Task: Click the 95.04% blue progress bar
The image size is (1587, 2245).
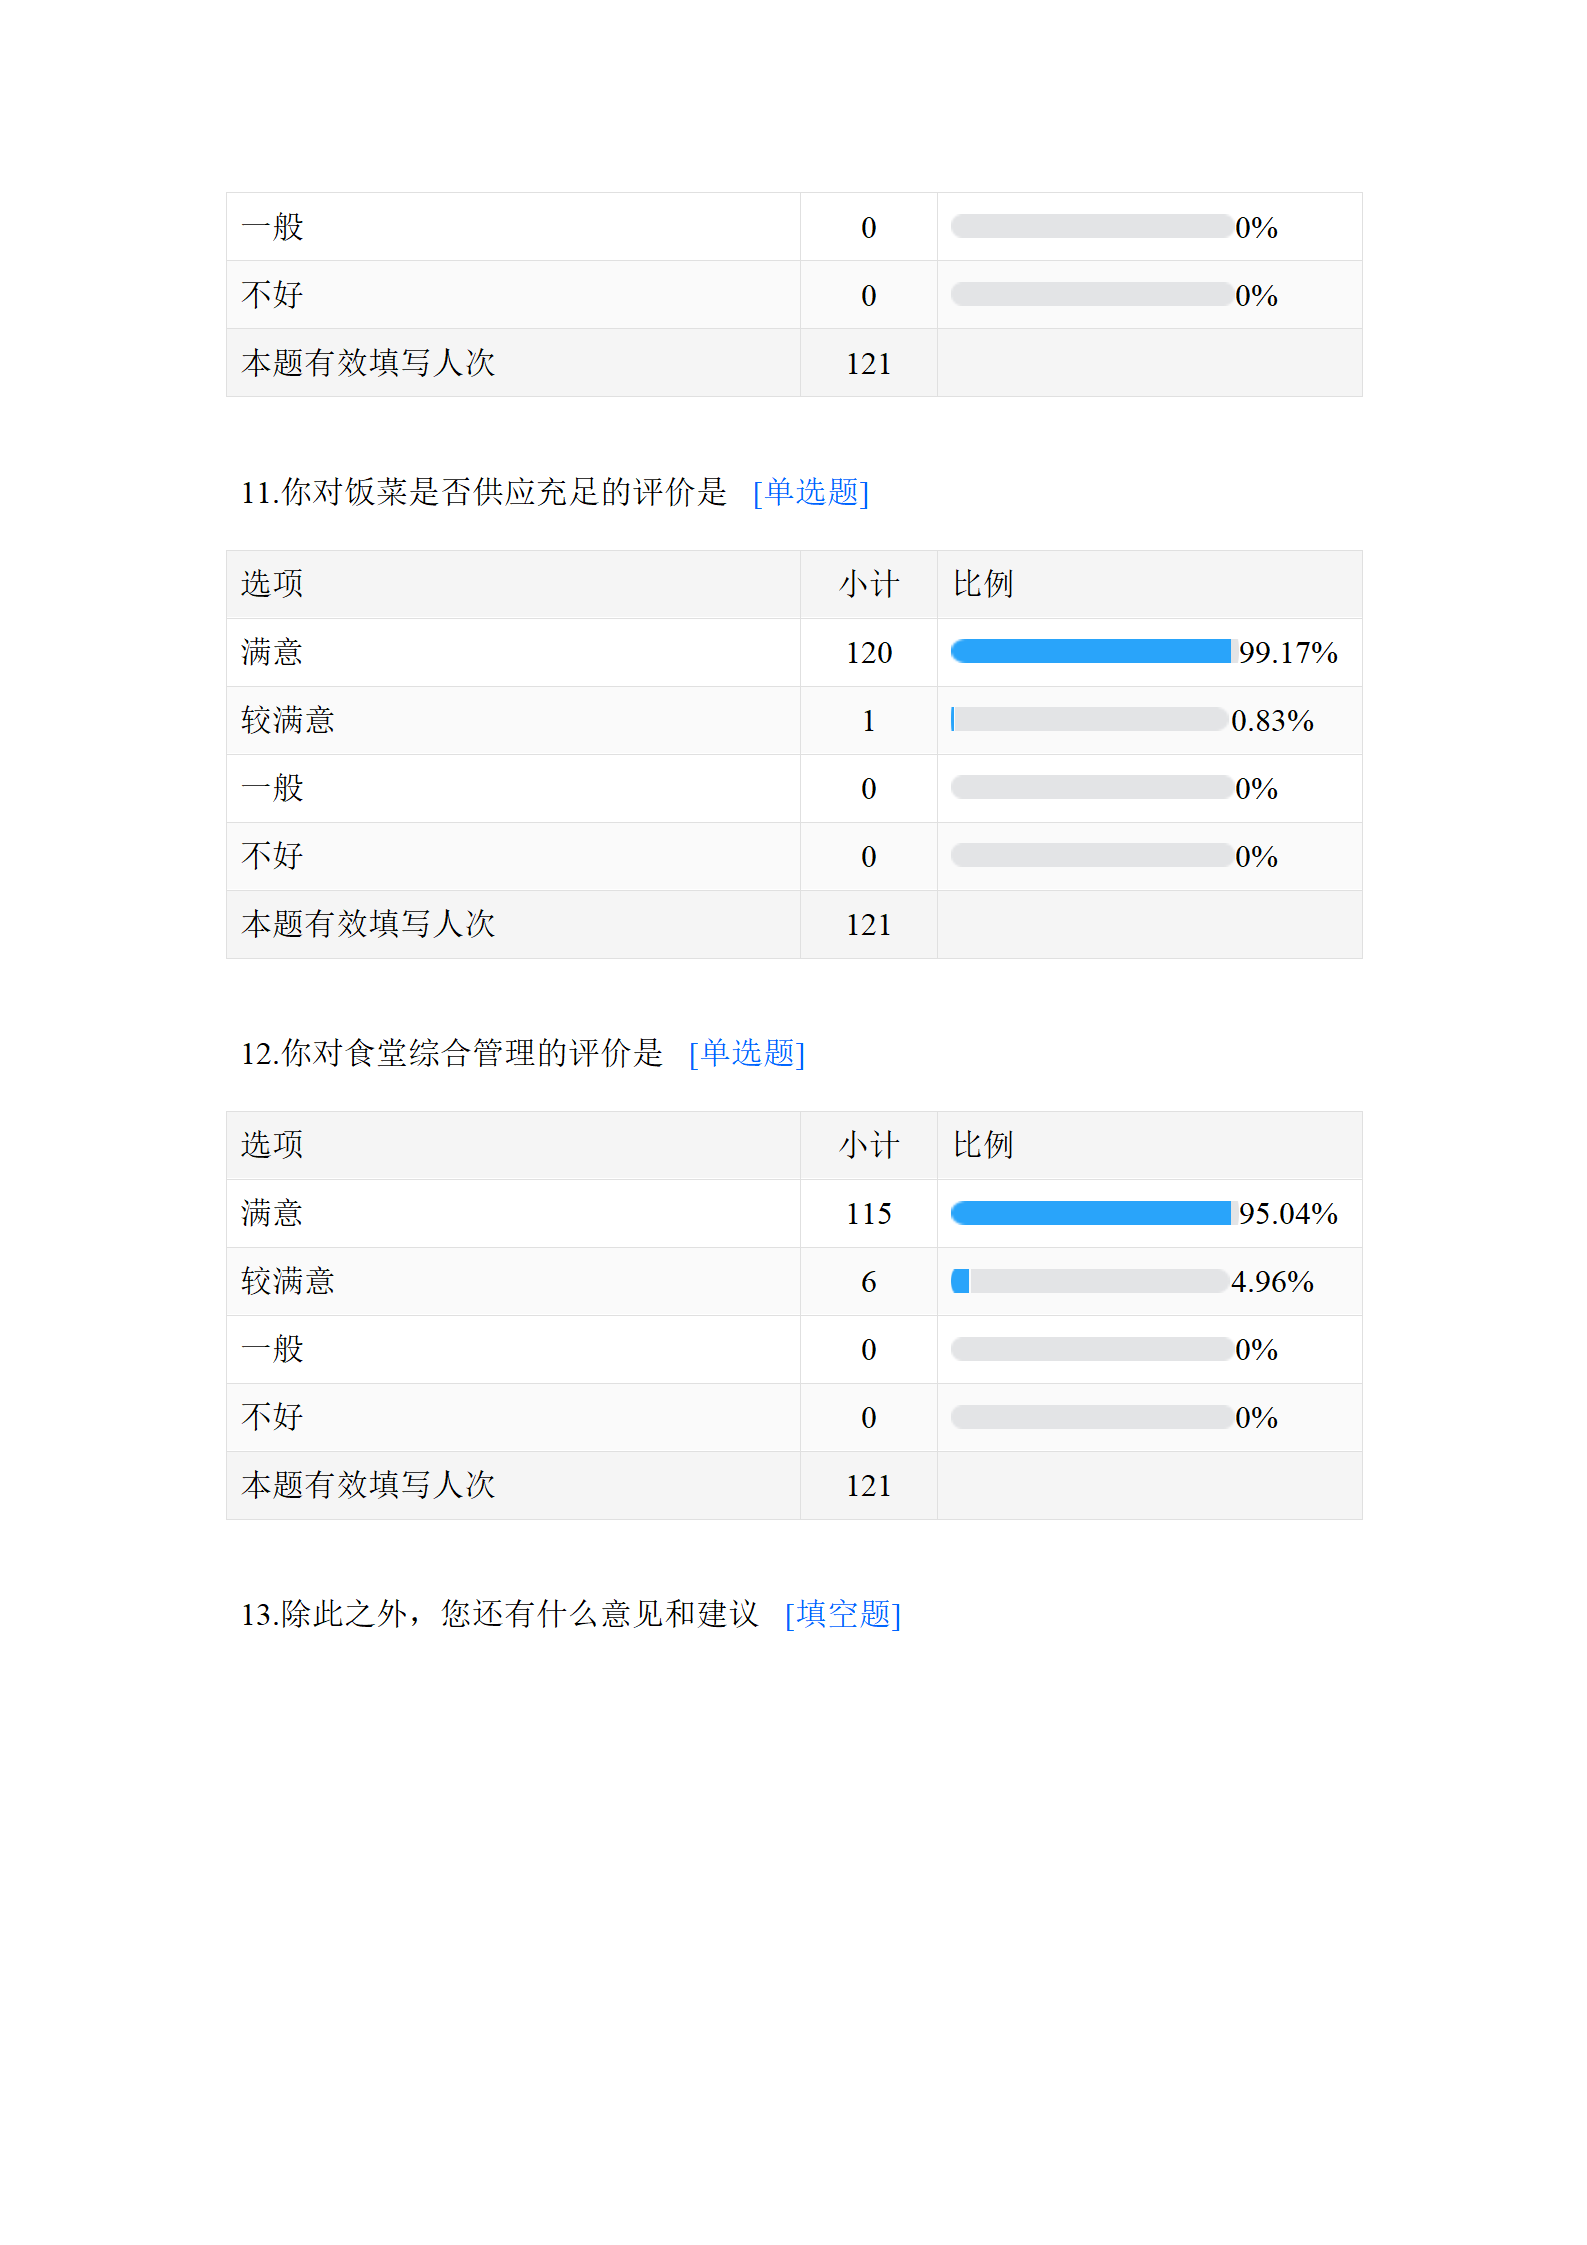Action: point(1090,1213)
